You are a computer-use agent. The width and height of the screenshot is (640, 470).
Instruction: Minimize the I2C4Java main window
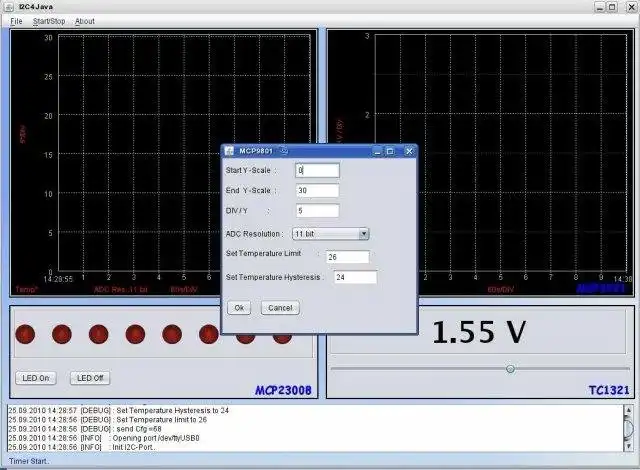599,7
